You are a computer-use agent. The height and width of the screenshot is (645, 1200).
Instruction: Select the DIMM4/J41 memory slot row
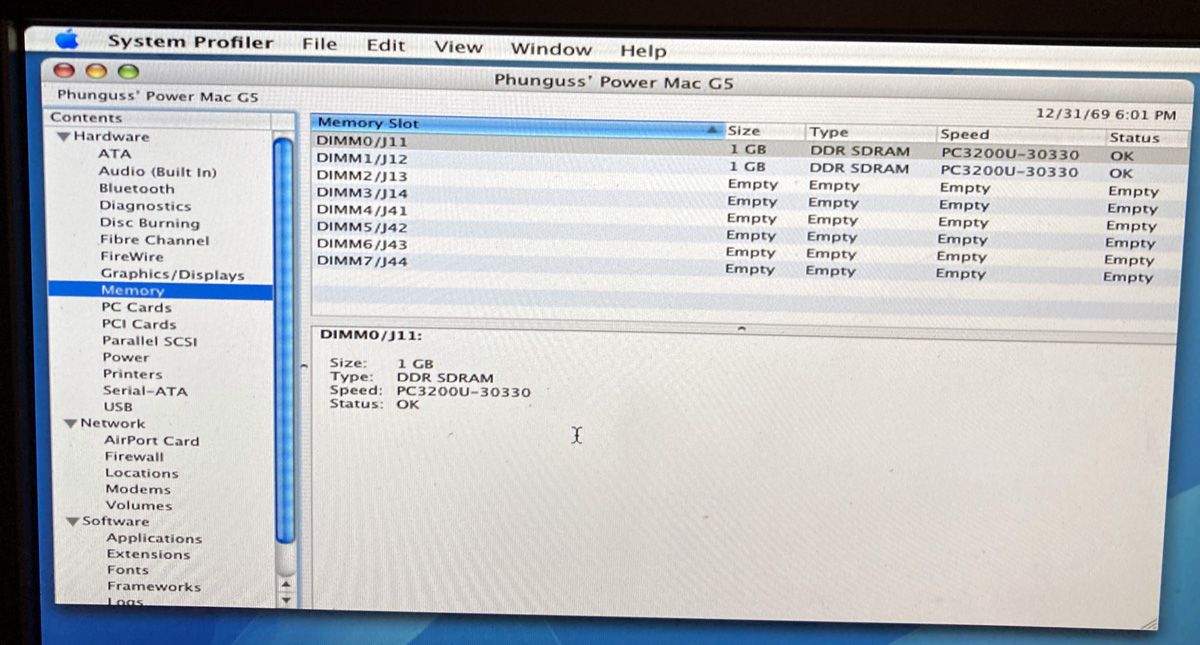362,210
